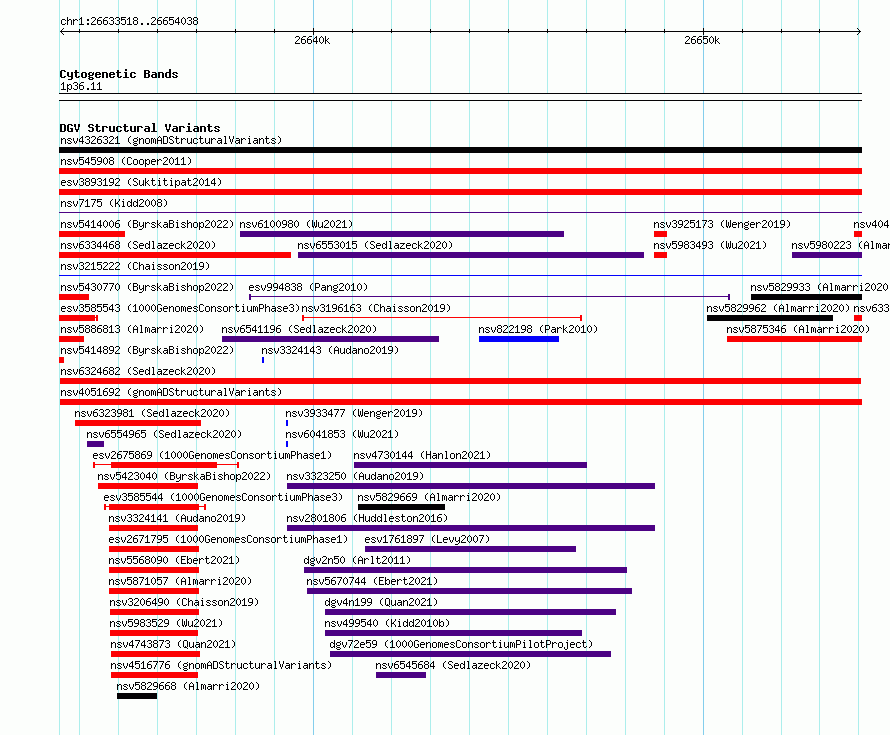Click nsv3925173 (Wenger2019) label
The width and height of the screenshot is (890, 735).
point(722,224)
